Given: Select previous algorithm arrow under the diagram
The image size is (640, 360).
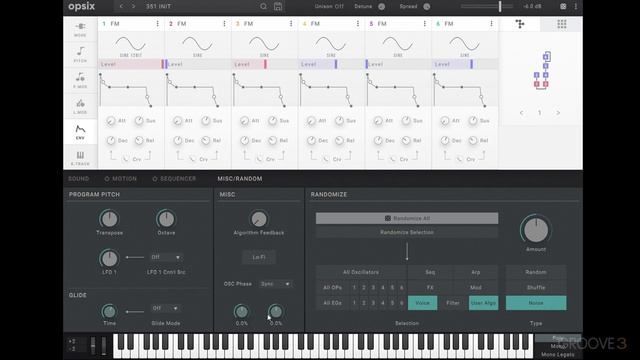Looking at the screenshot, I should point(522,113).
